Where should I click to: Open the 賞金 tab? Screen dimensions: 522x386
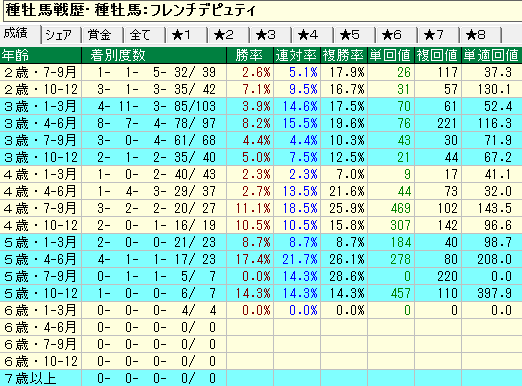(103, 35)
